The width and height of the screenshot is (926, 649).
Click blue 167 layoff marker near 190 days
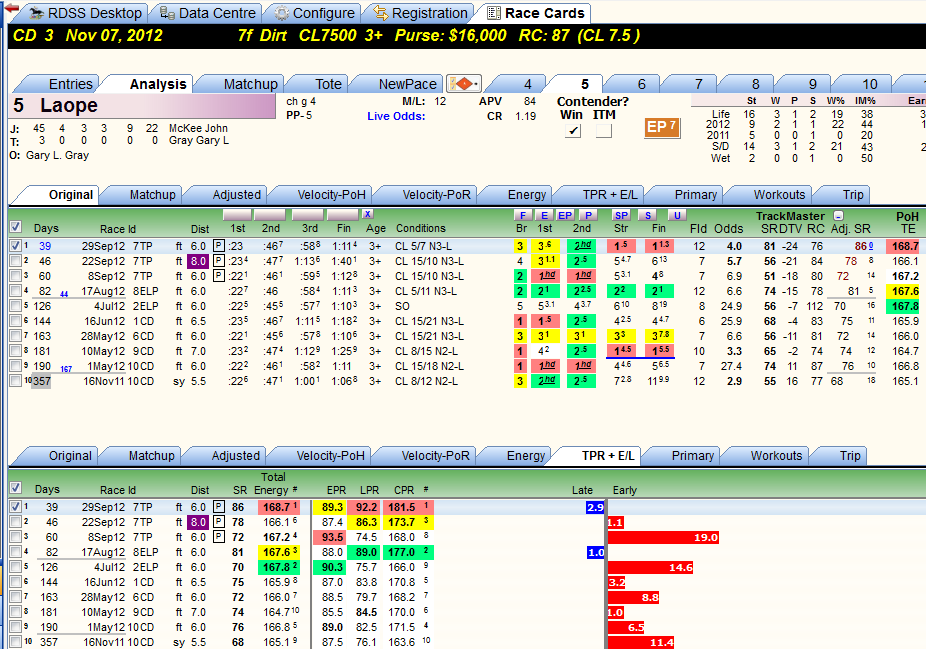(66, 369)
